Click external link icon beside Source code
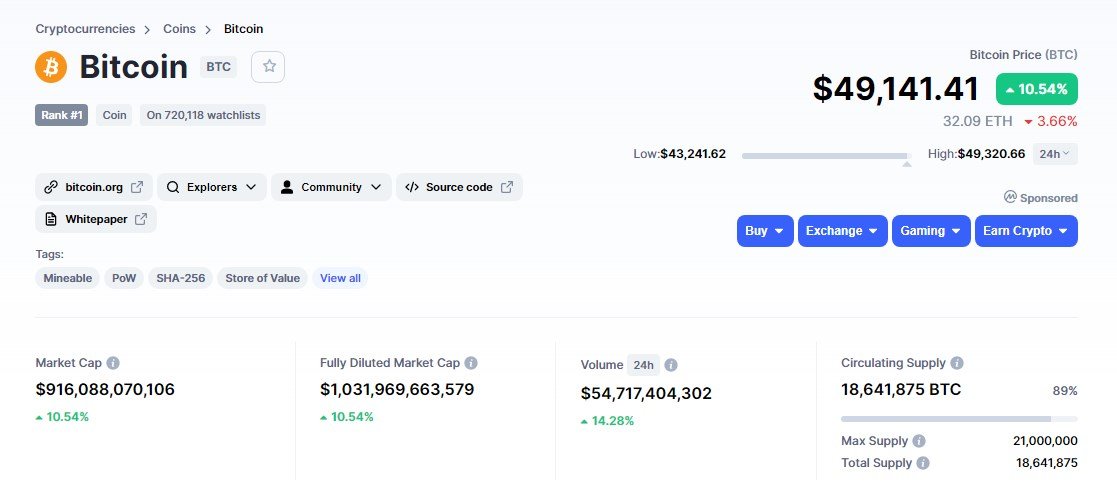 point(506,187)
